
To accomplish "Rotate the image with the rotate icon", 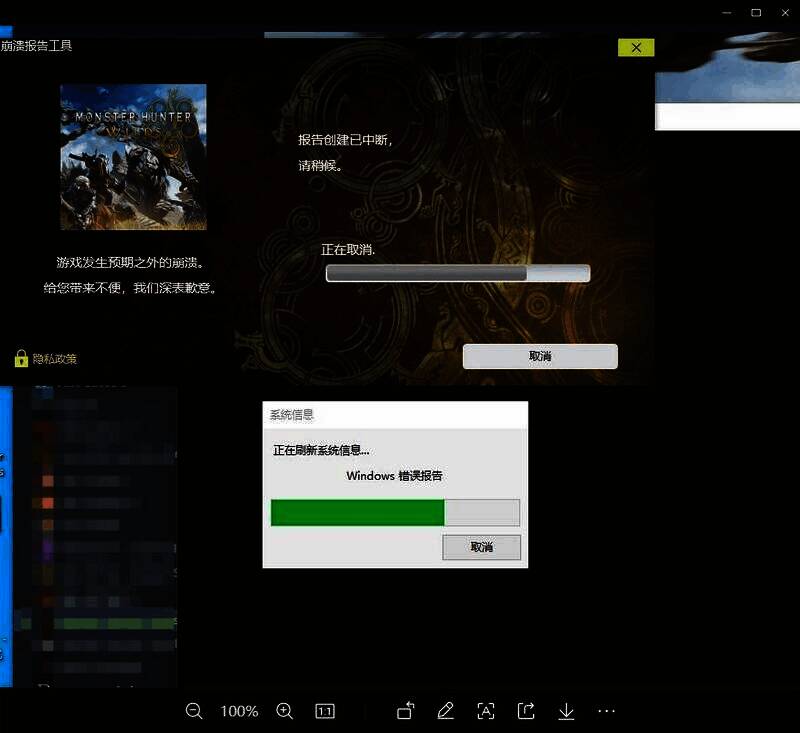I will [406, 711].
